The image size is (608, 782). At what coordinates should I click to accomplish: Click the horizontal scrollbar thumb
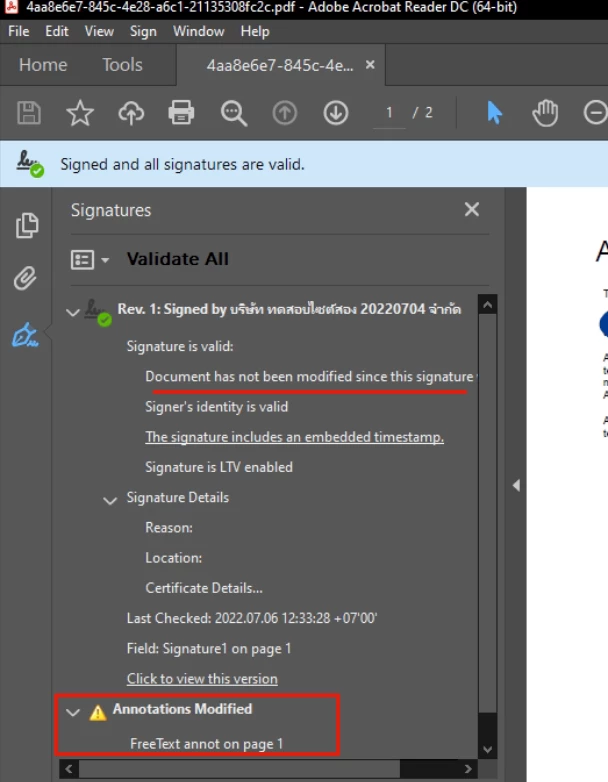pos(239,769)
